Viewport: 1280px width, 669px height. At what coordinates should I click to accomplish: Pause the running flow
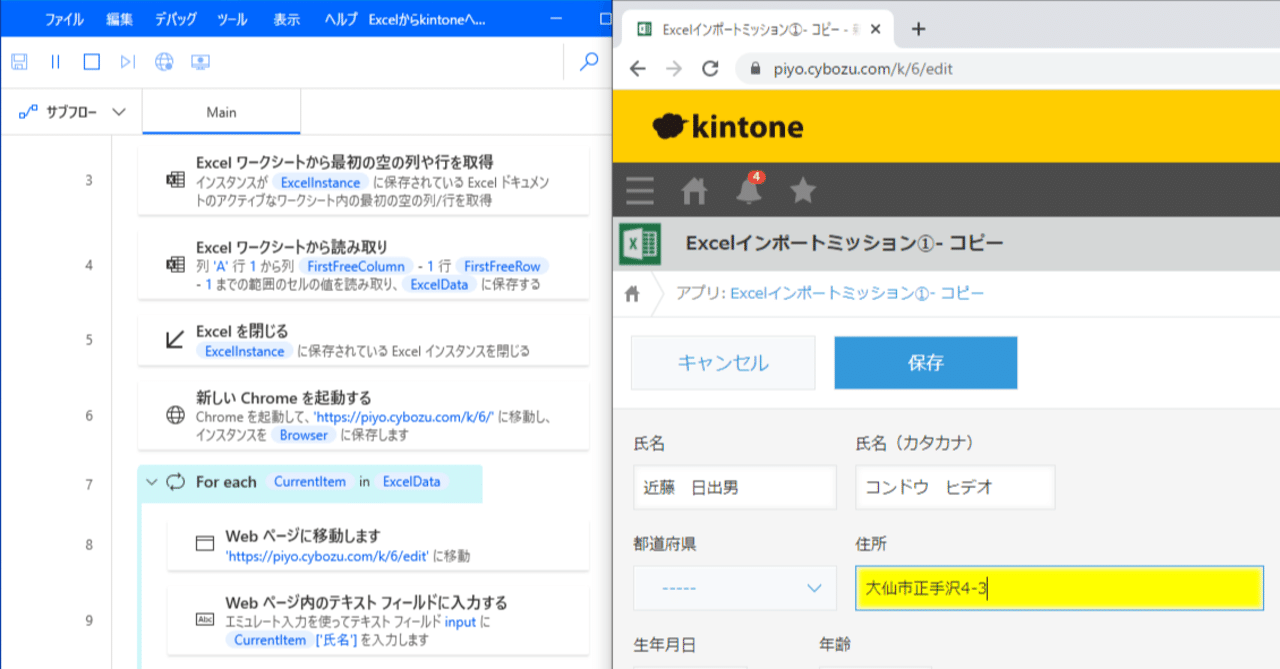(x=54, y=62)
